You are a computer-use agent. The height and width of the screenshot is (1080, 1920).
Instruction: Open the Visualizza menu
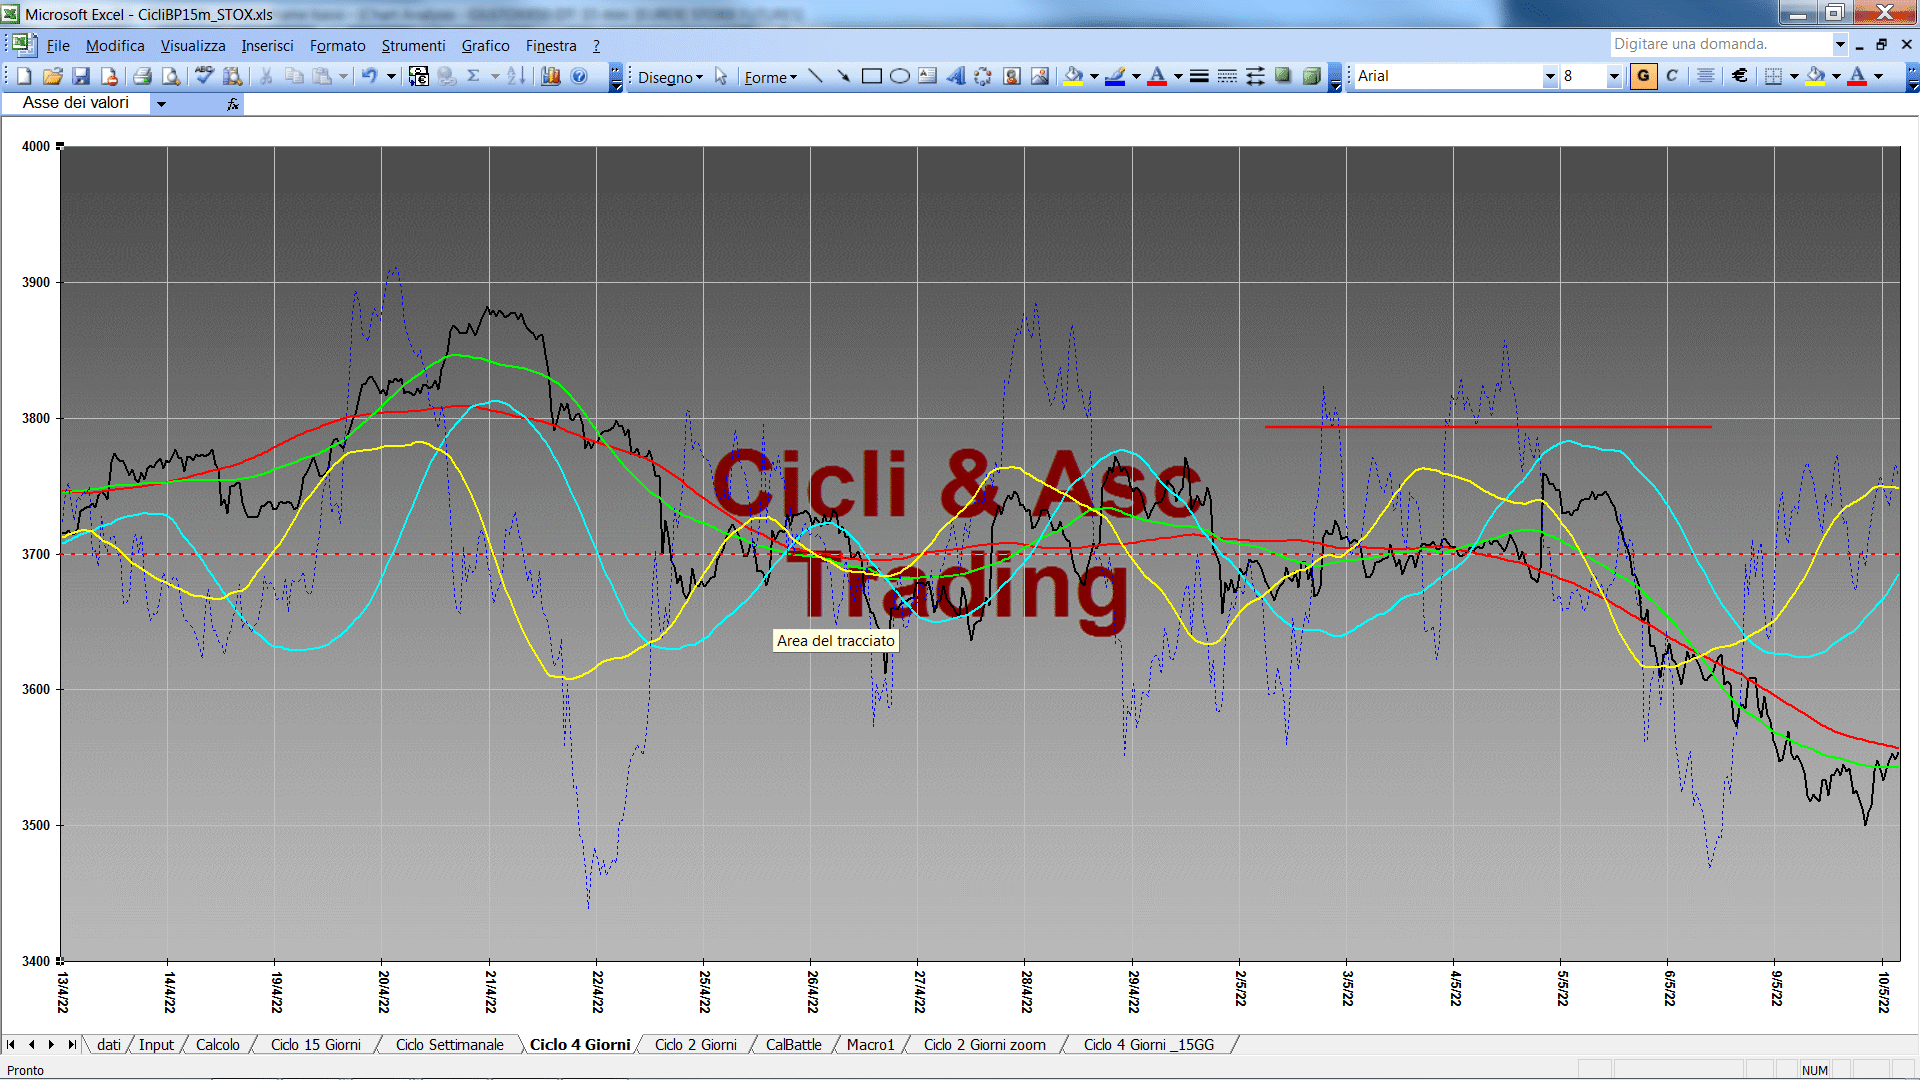click(193, 46)
